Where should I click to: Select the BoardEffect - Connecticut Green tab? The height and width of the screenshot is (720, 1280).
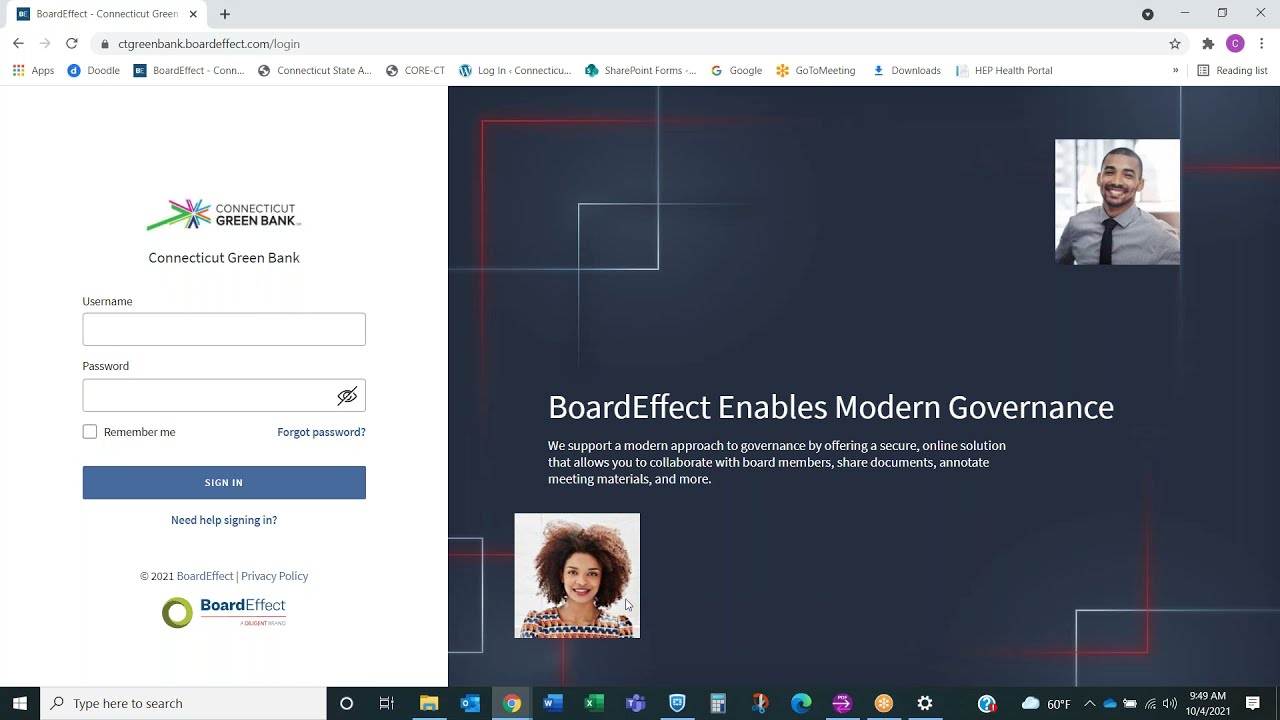(105, 14)
